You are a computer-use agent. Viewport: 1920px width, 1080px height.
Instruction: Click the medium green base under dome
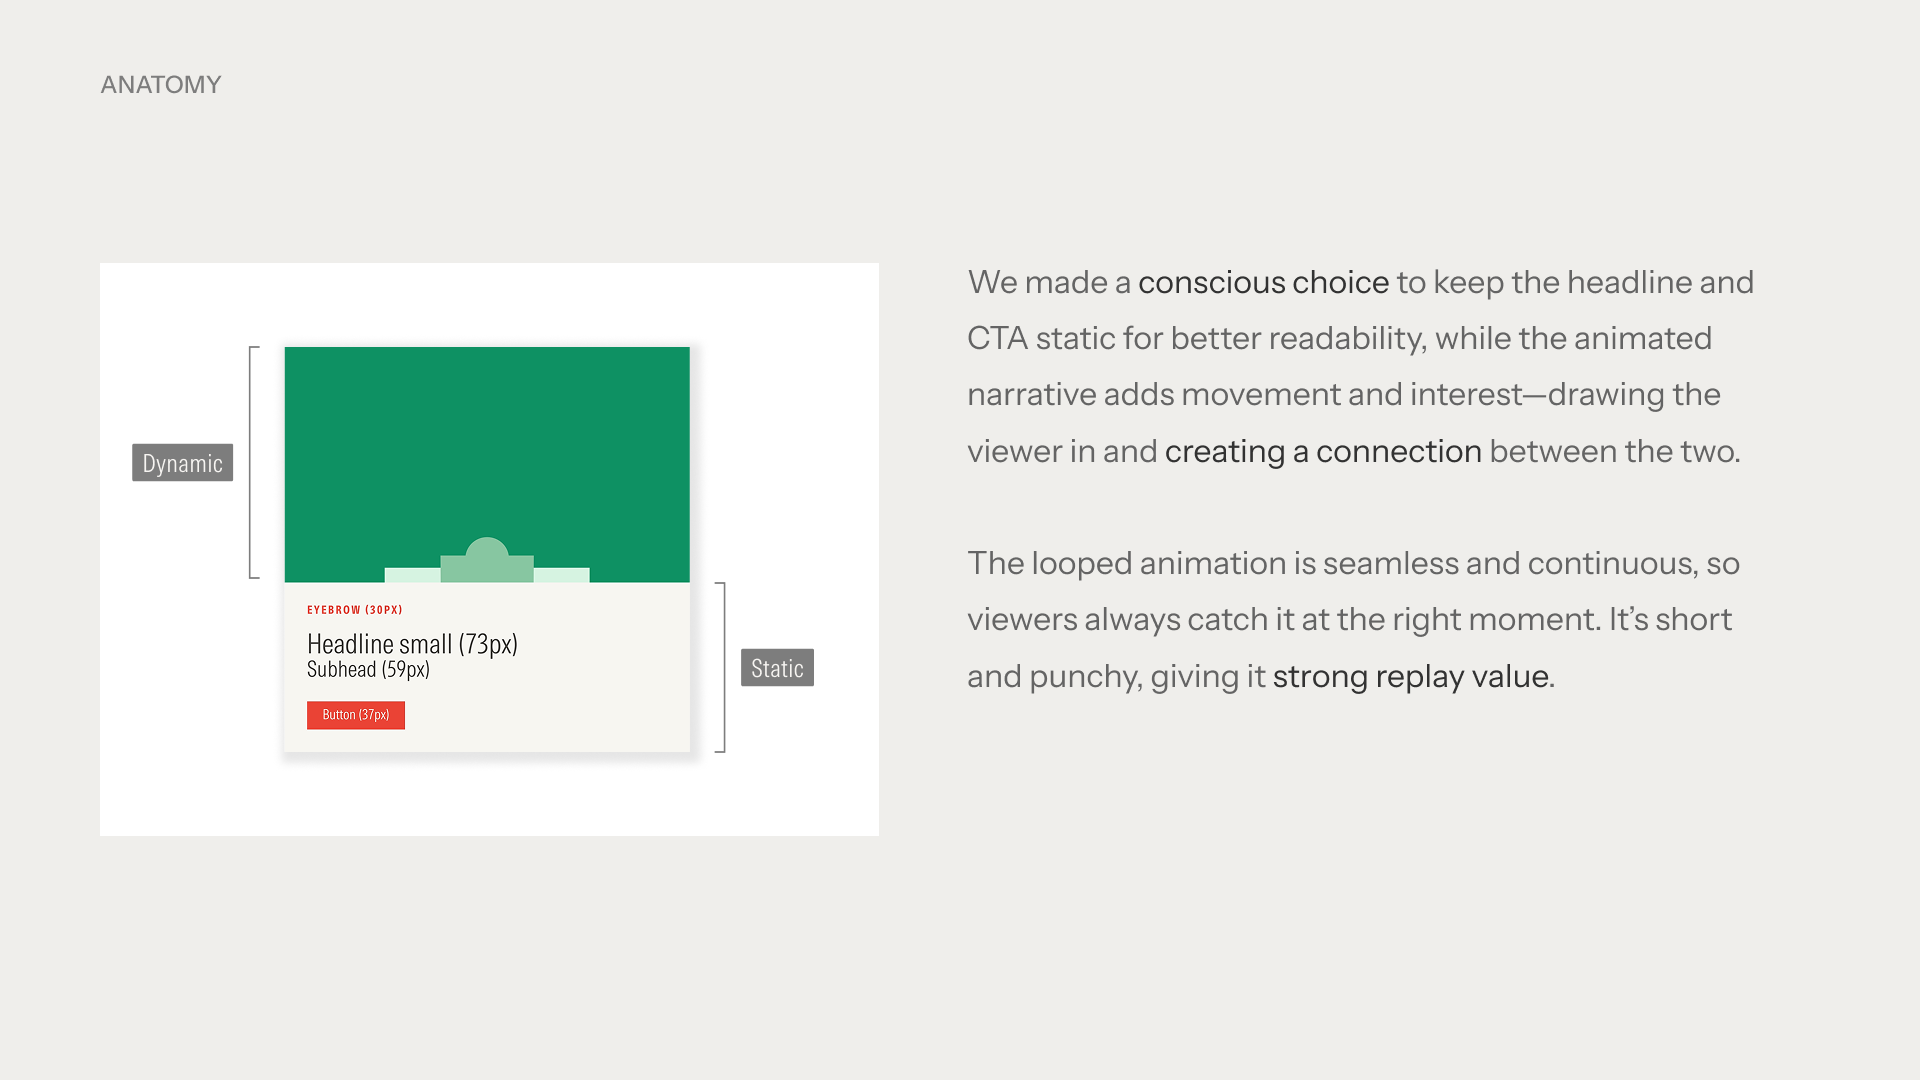point(487,571)
